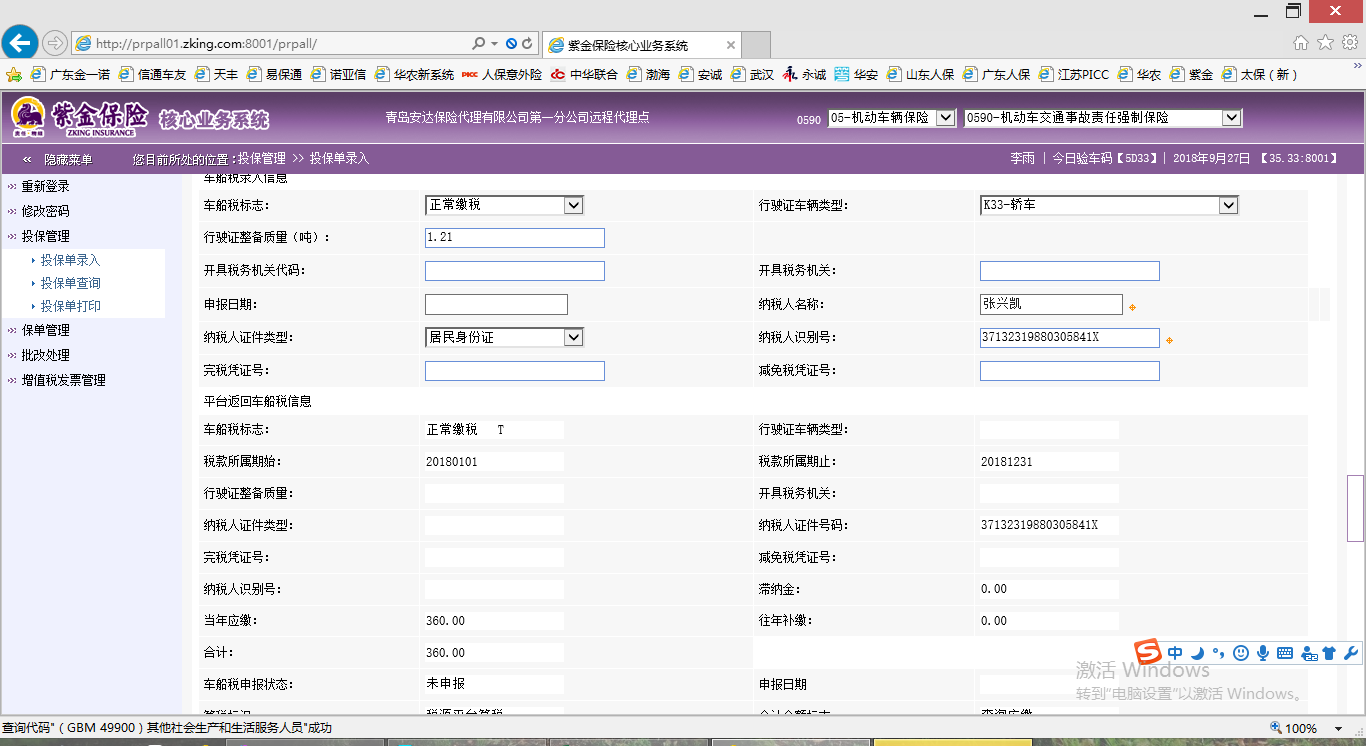This screenshot has width=1366, height=746.
Task: Select 保单管理 in the left menu
Action: (x=45, y=330)
